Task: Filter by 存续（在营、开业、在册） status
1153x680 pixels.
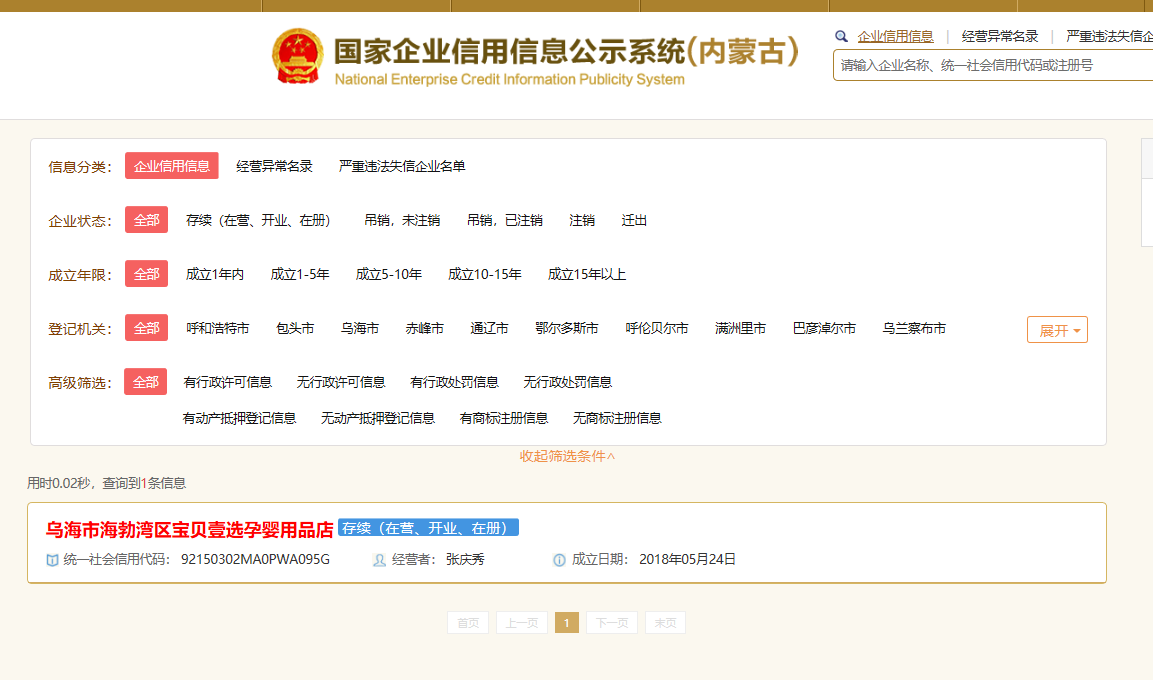Action: [x=259, y=221]
